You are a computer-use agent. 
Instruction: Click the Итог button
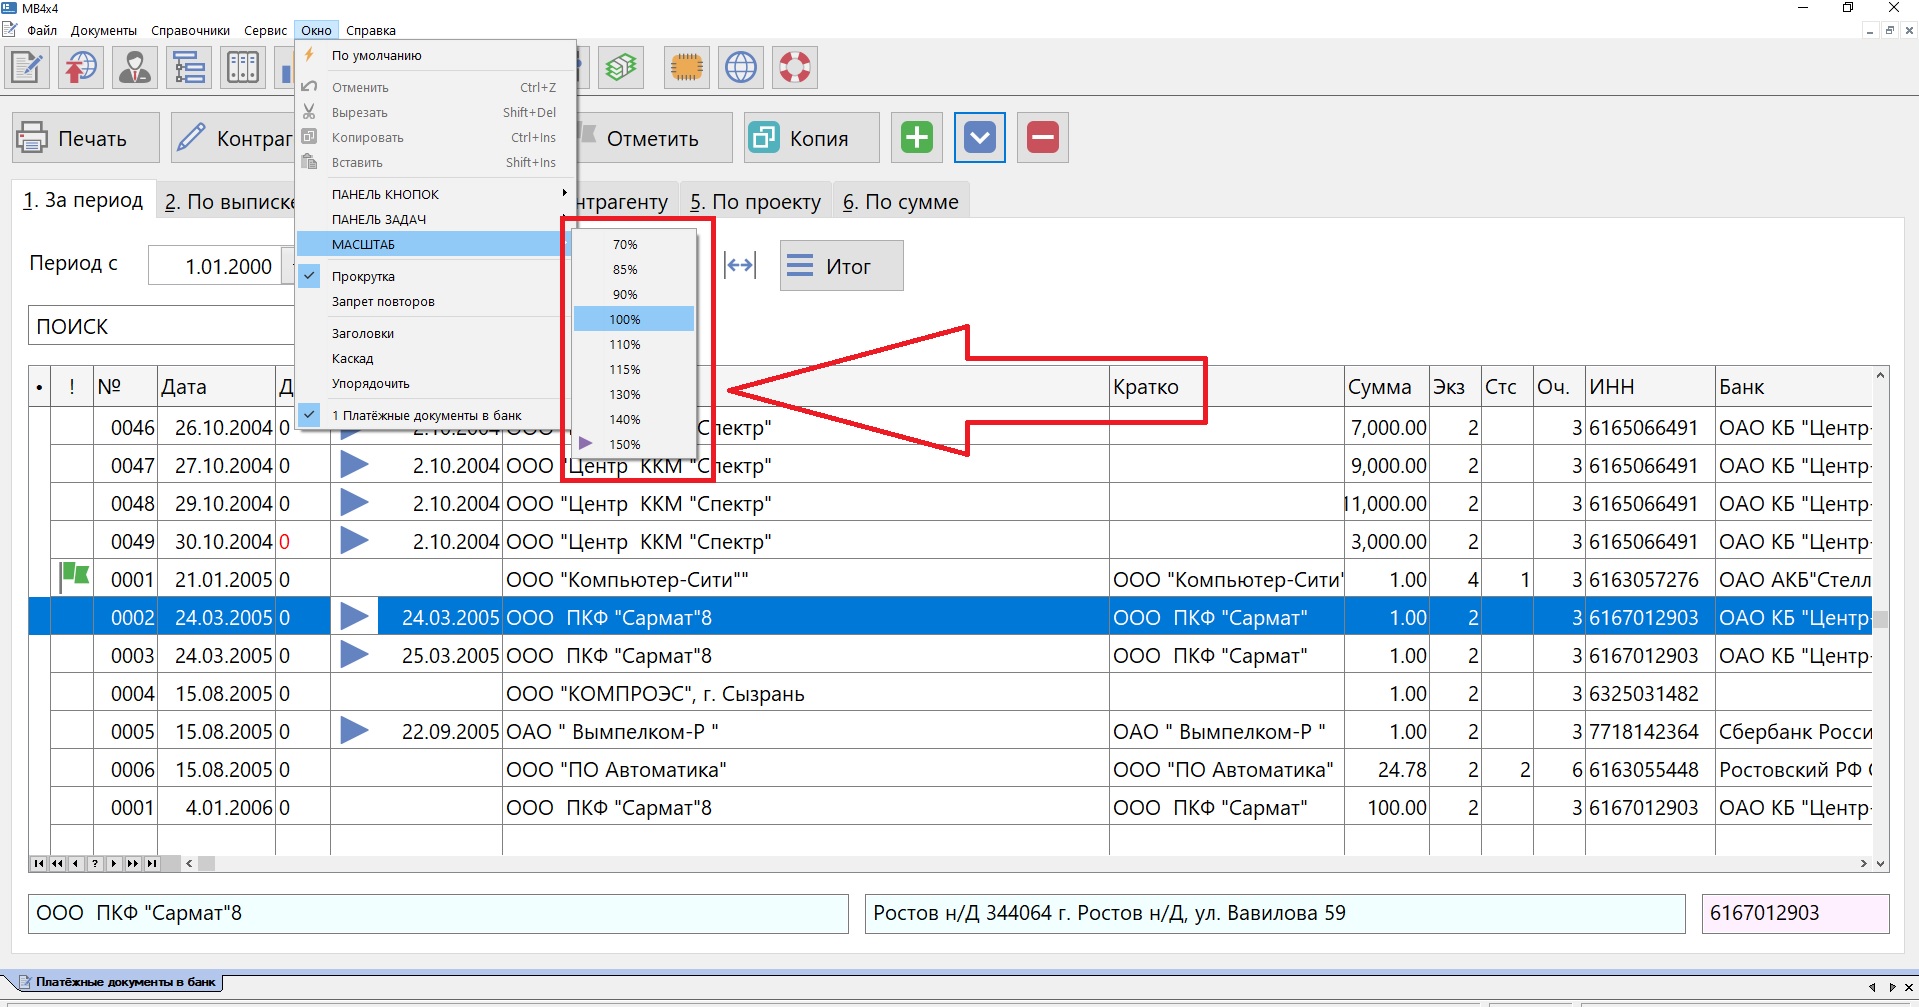pyautogui.click(x=841, y=267)
